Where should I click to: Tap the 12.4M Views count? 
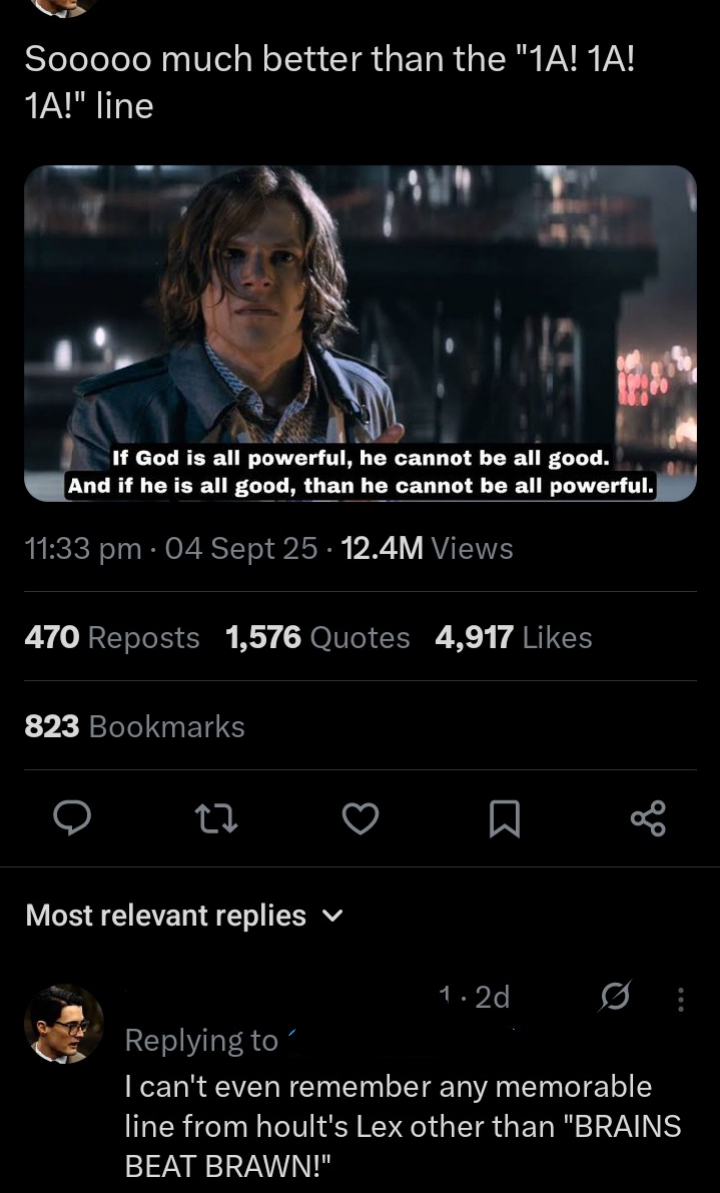tap(428, 549)
